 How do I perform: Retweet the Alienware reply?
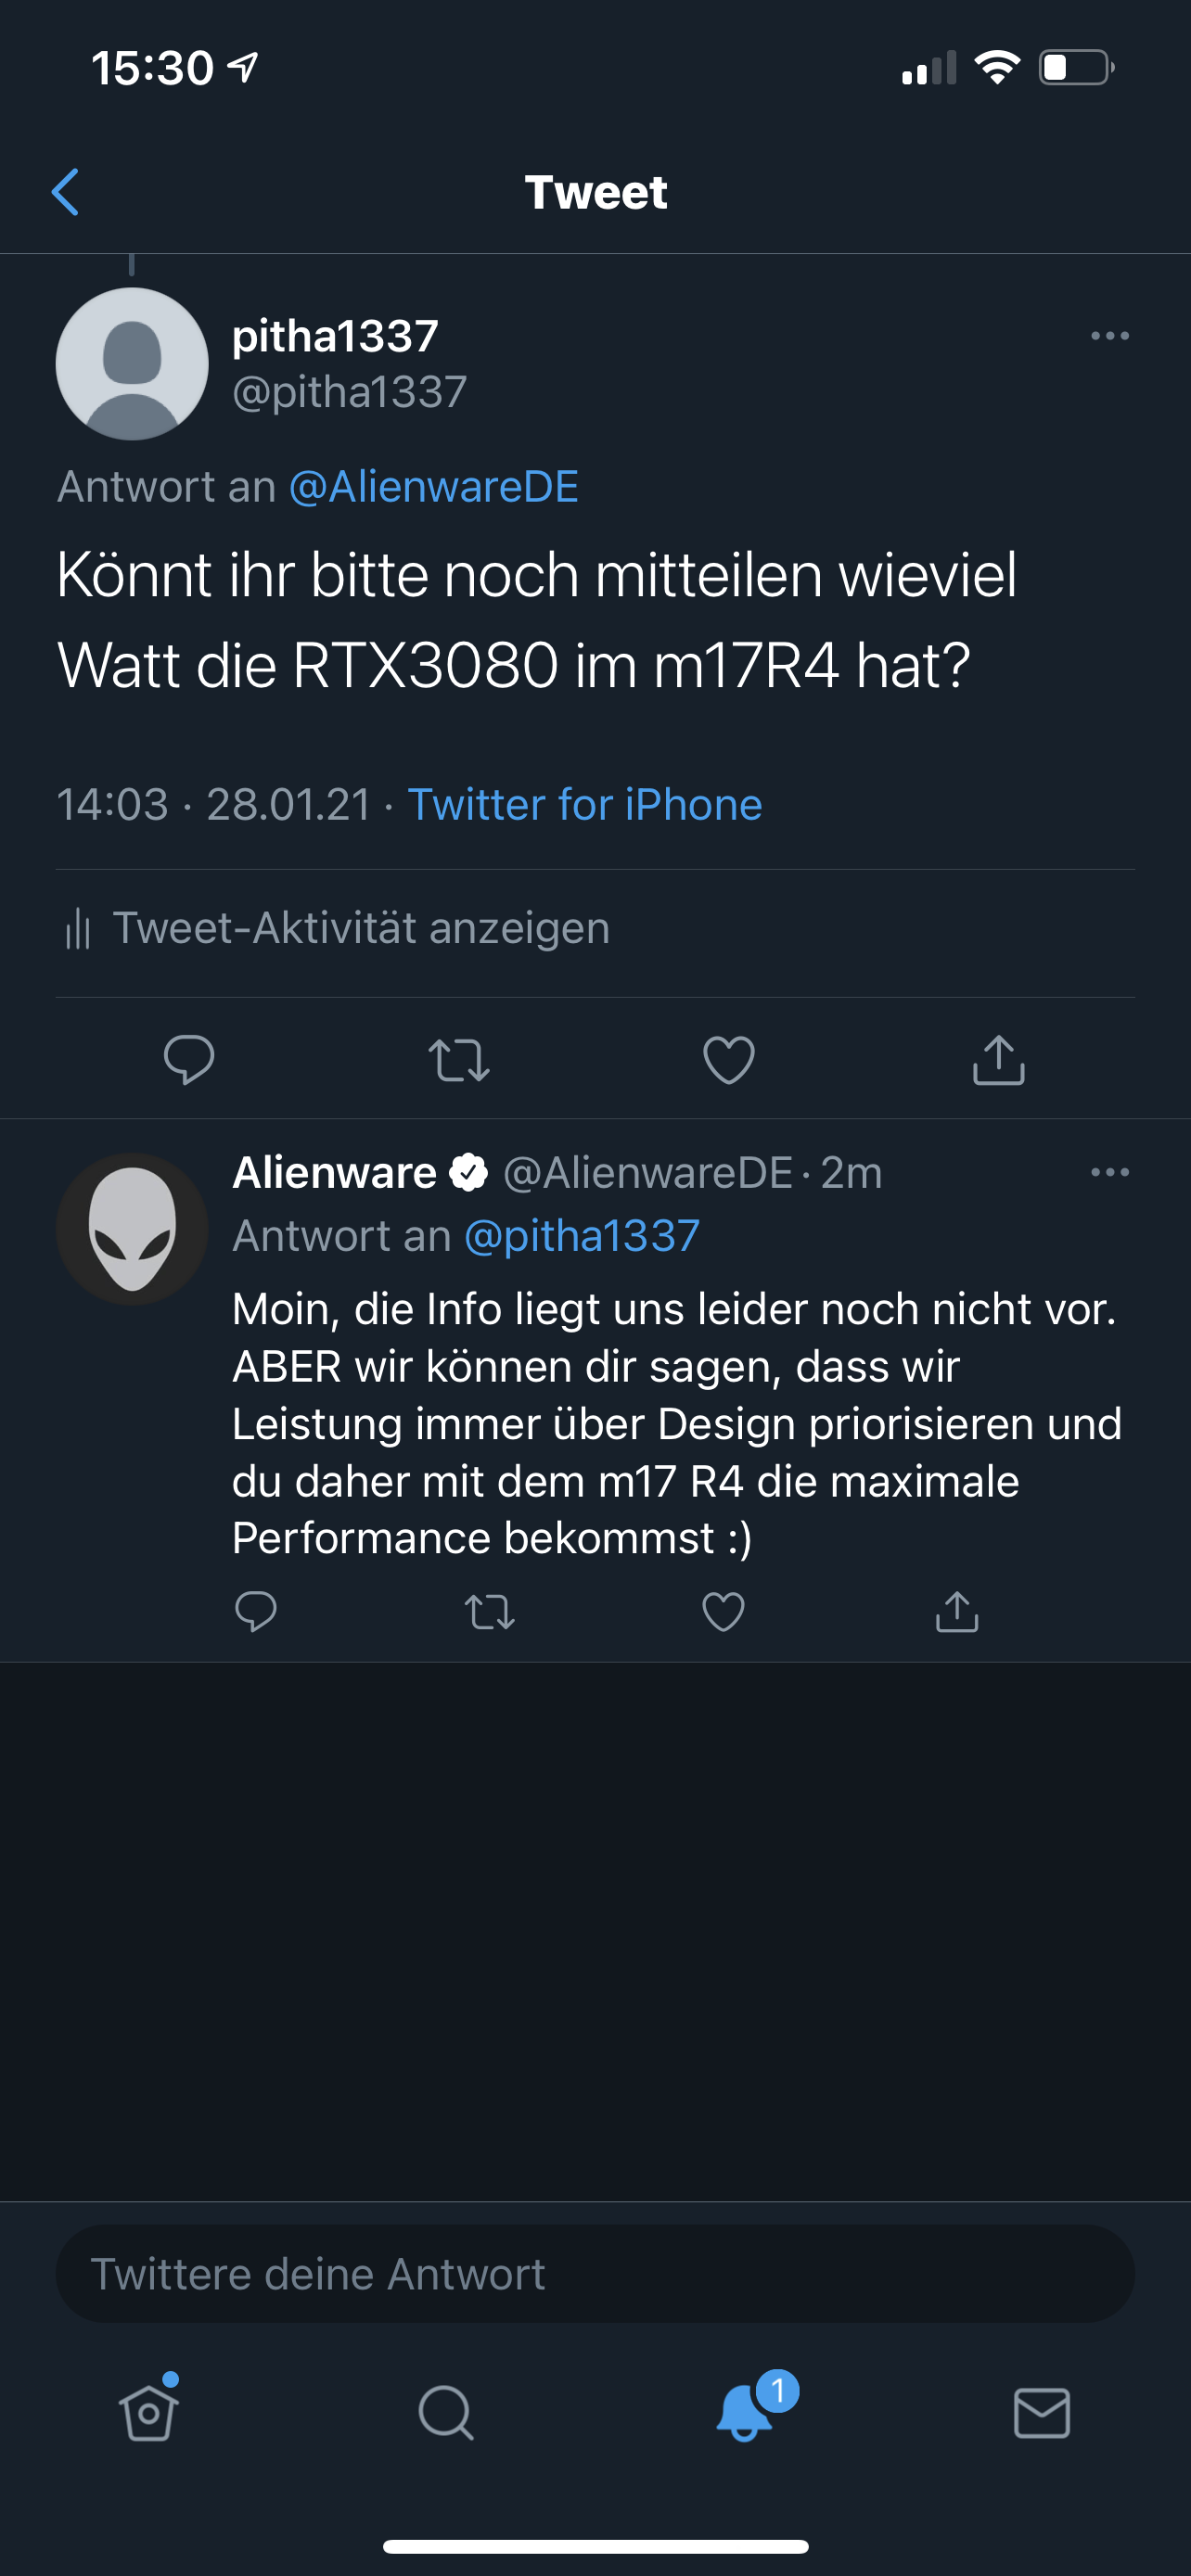(x=490, y=1611)
